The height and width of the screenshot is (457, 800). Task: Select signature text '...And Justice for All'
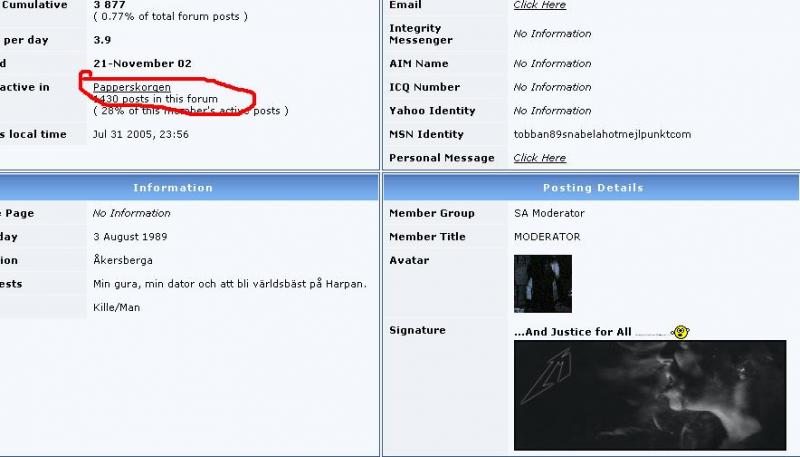tap(573, 332)
